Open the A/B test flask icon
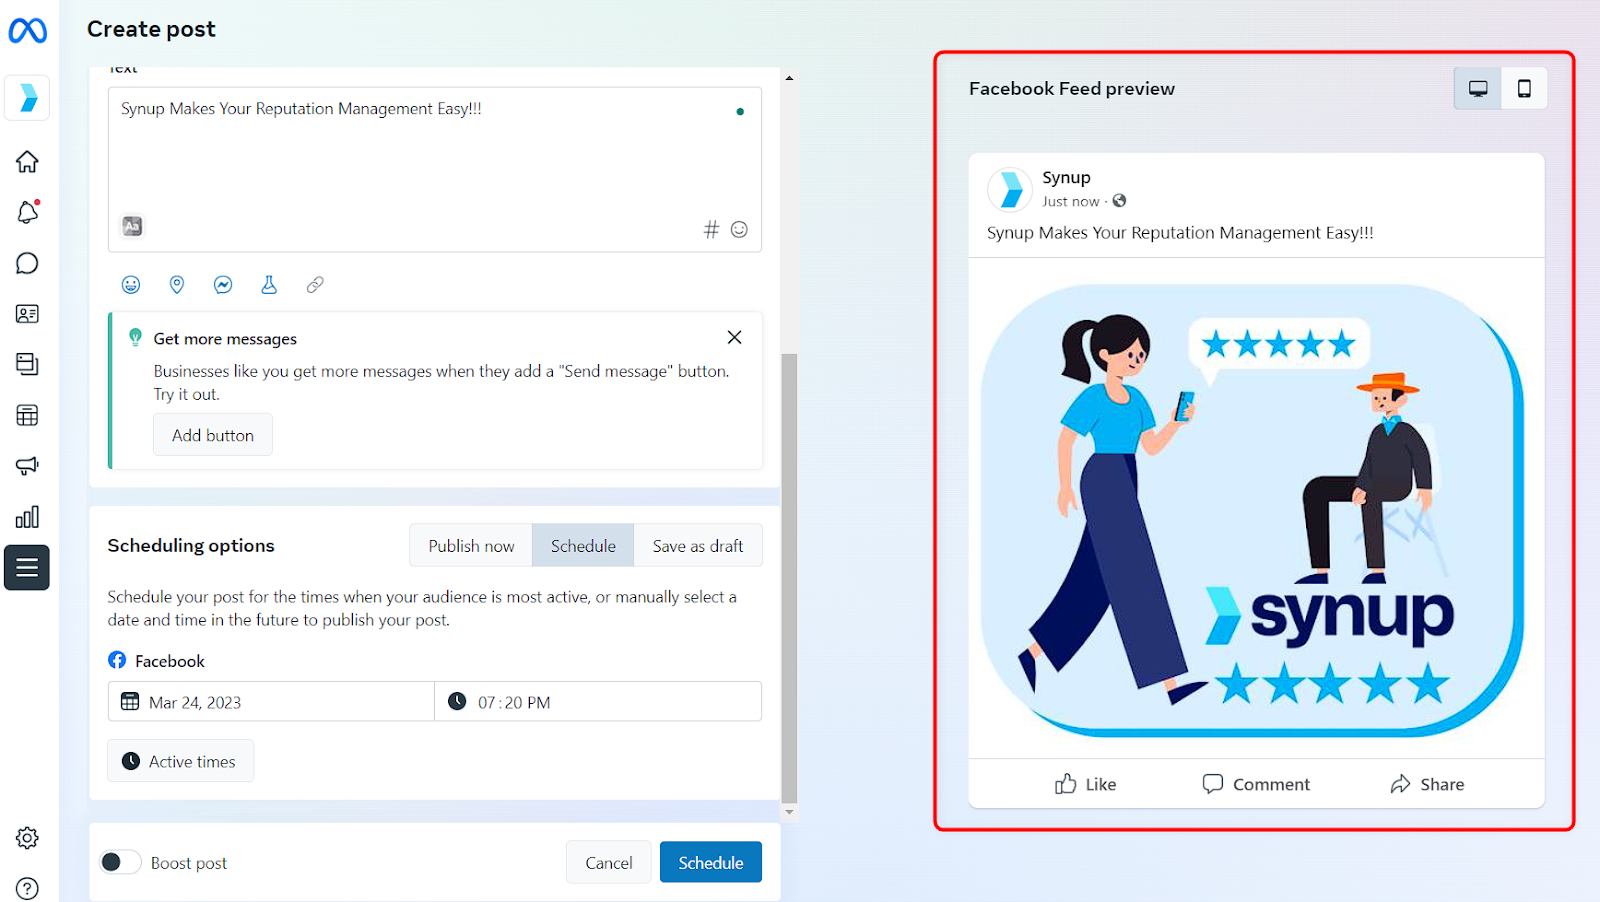Viewport: 1600px width, 902px height. point(268,284)
